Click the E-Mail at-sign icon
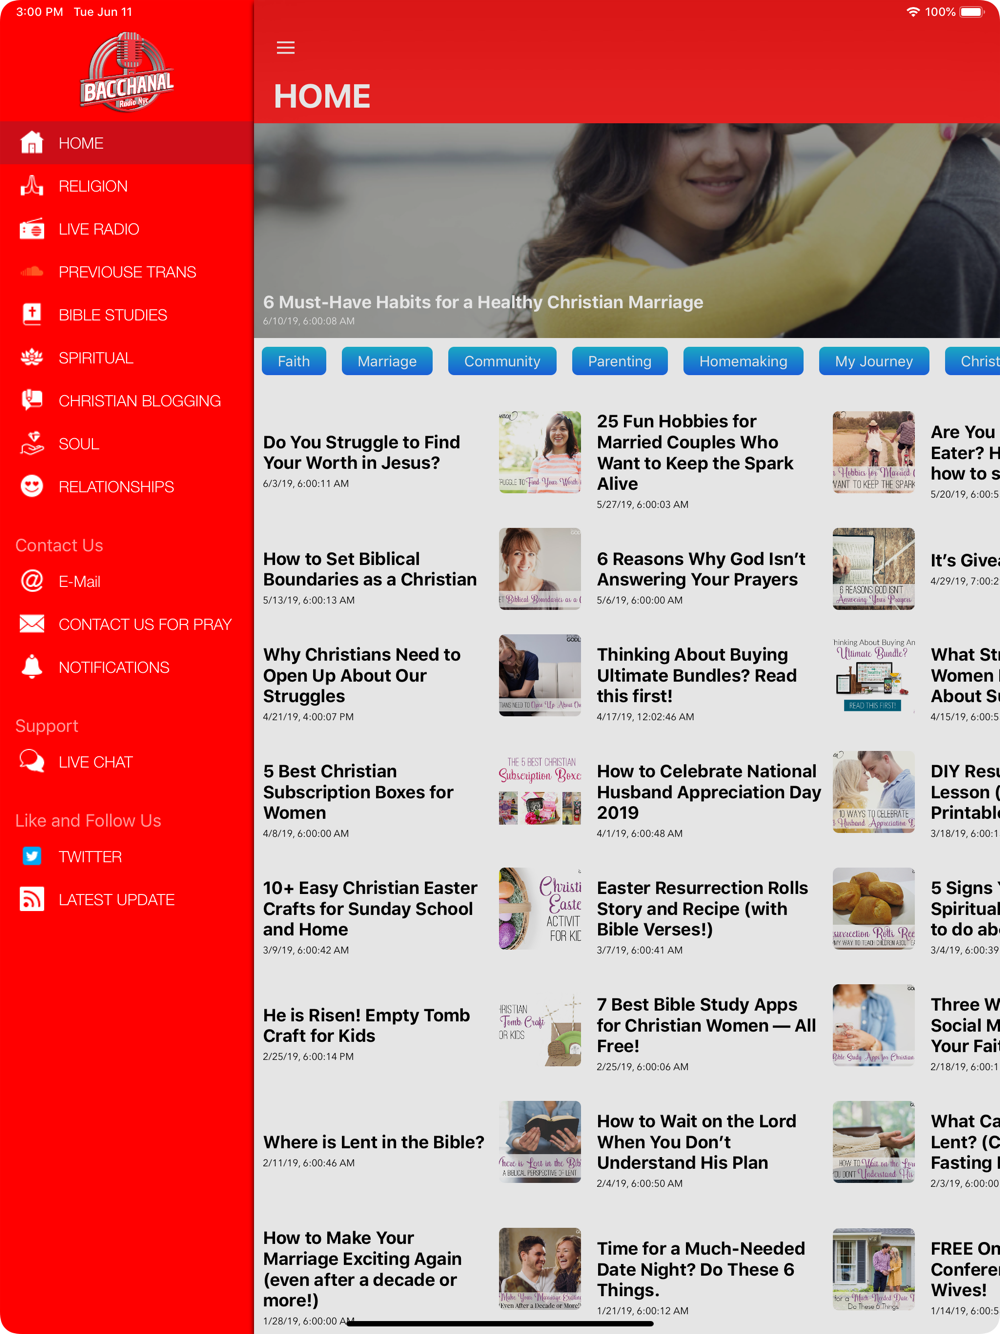The height and width of the screenshot is (1334, 1000). 32,581
